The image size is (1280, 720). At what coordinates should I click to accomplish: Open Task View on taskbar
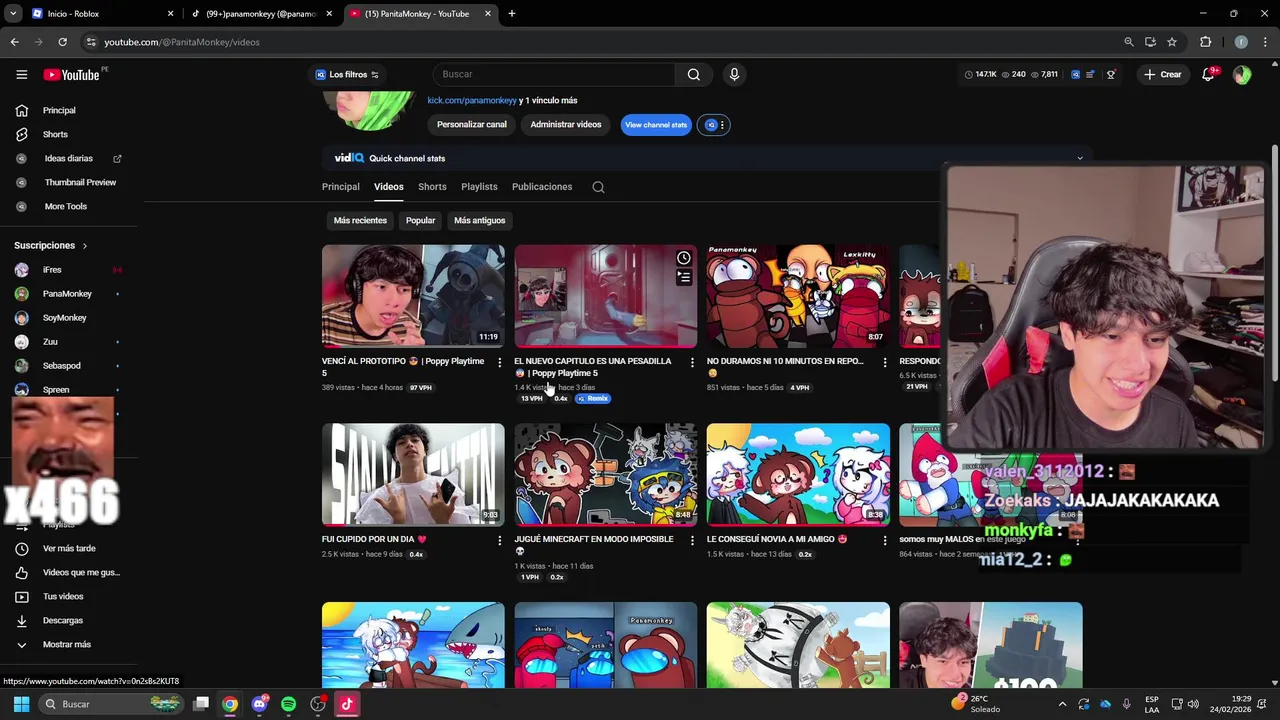[x=201, y=704]
